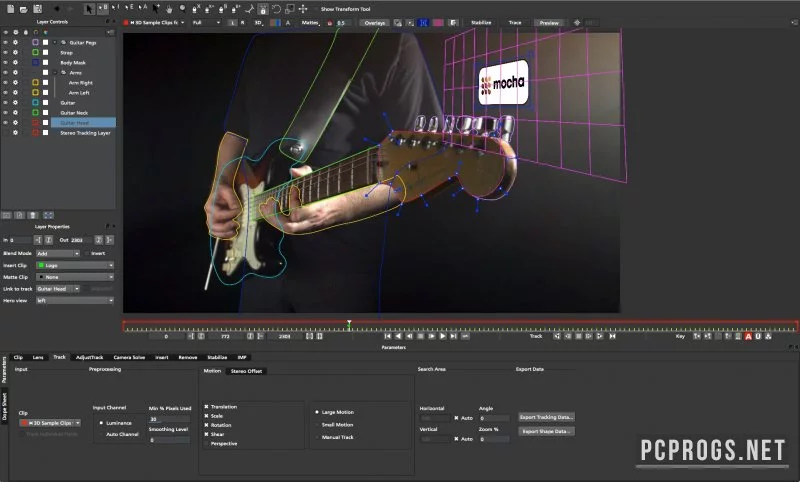
Task: Open the Matte Clip dropdown
Action: point(75,277)
